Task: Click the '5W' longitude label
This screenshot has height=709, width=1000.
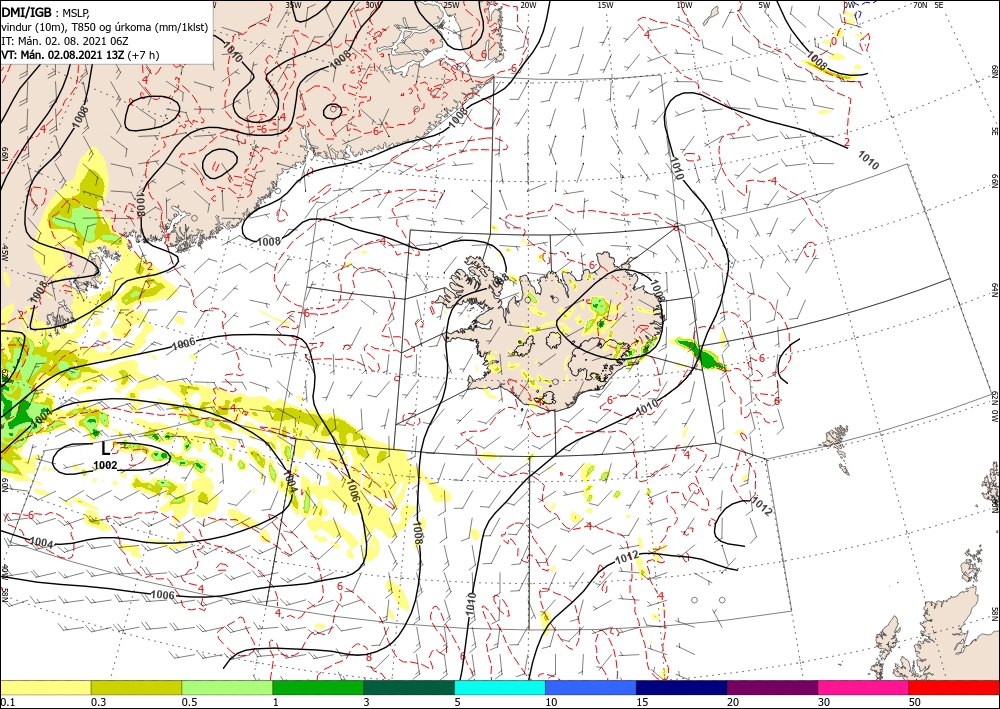Action: [764, 5]
